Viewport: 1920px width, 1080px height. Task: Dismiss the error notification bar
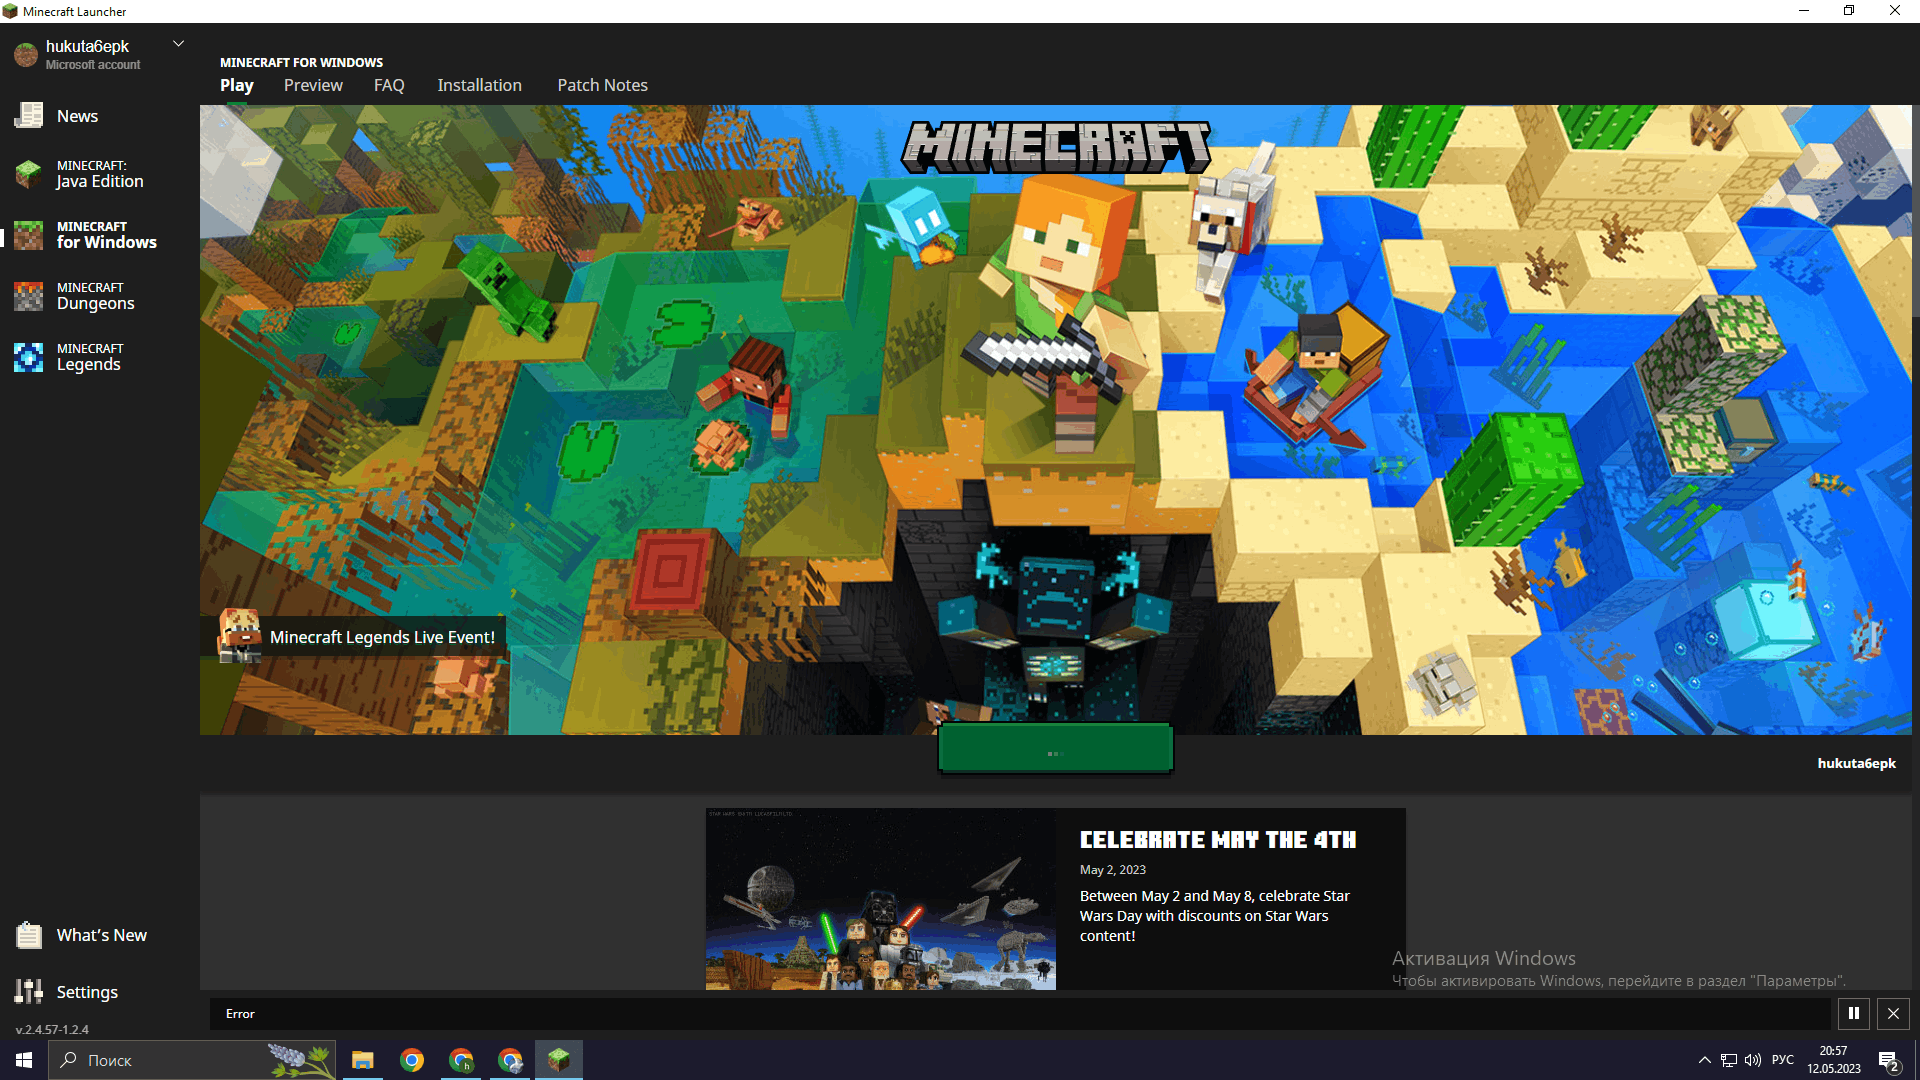point(1892,1013)
